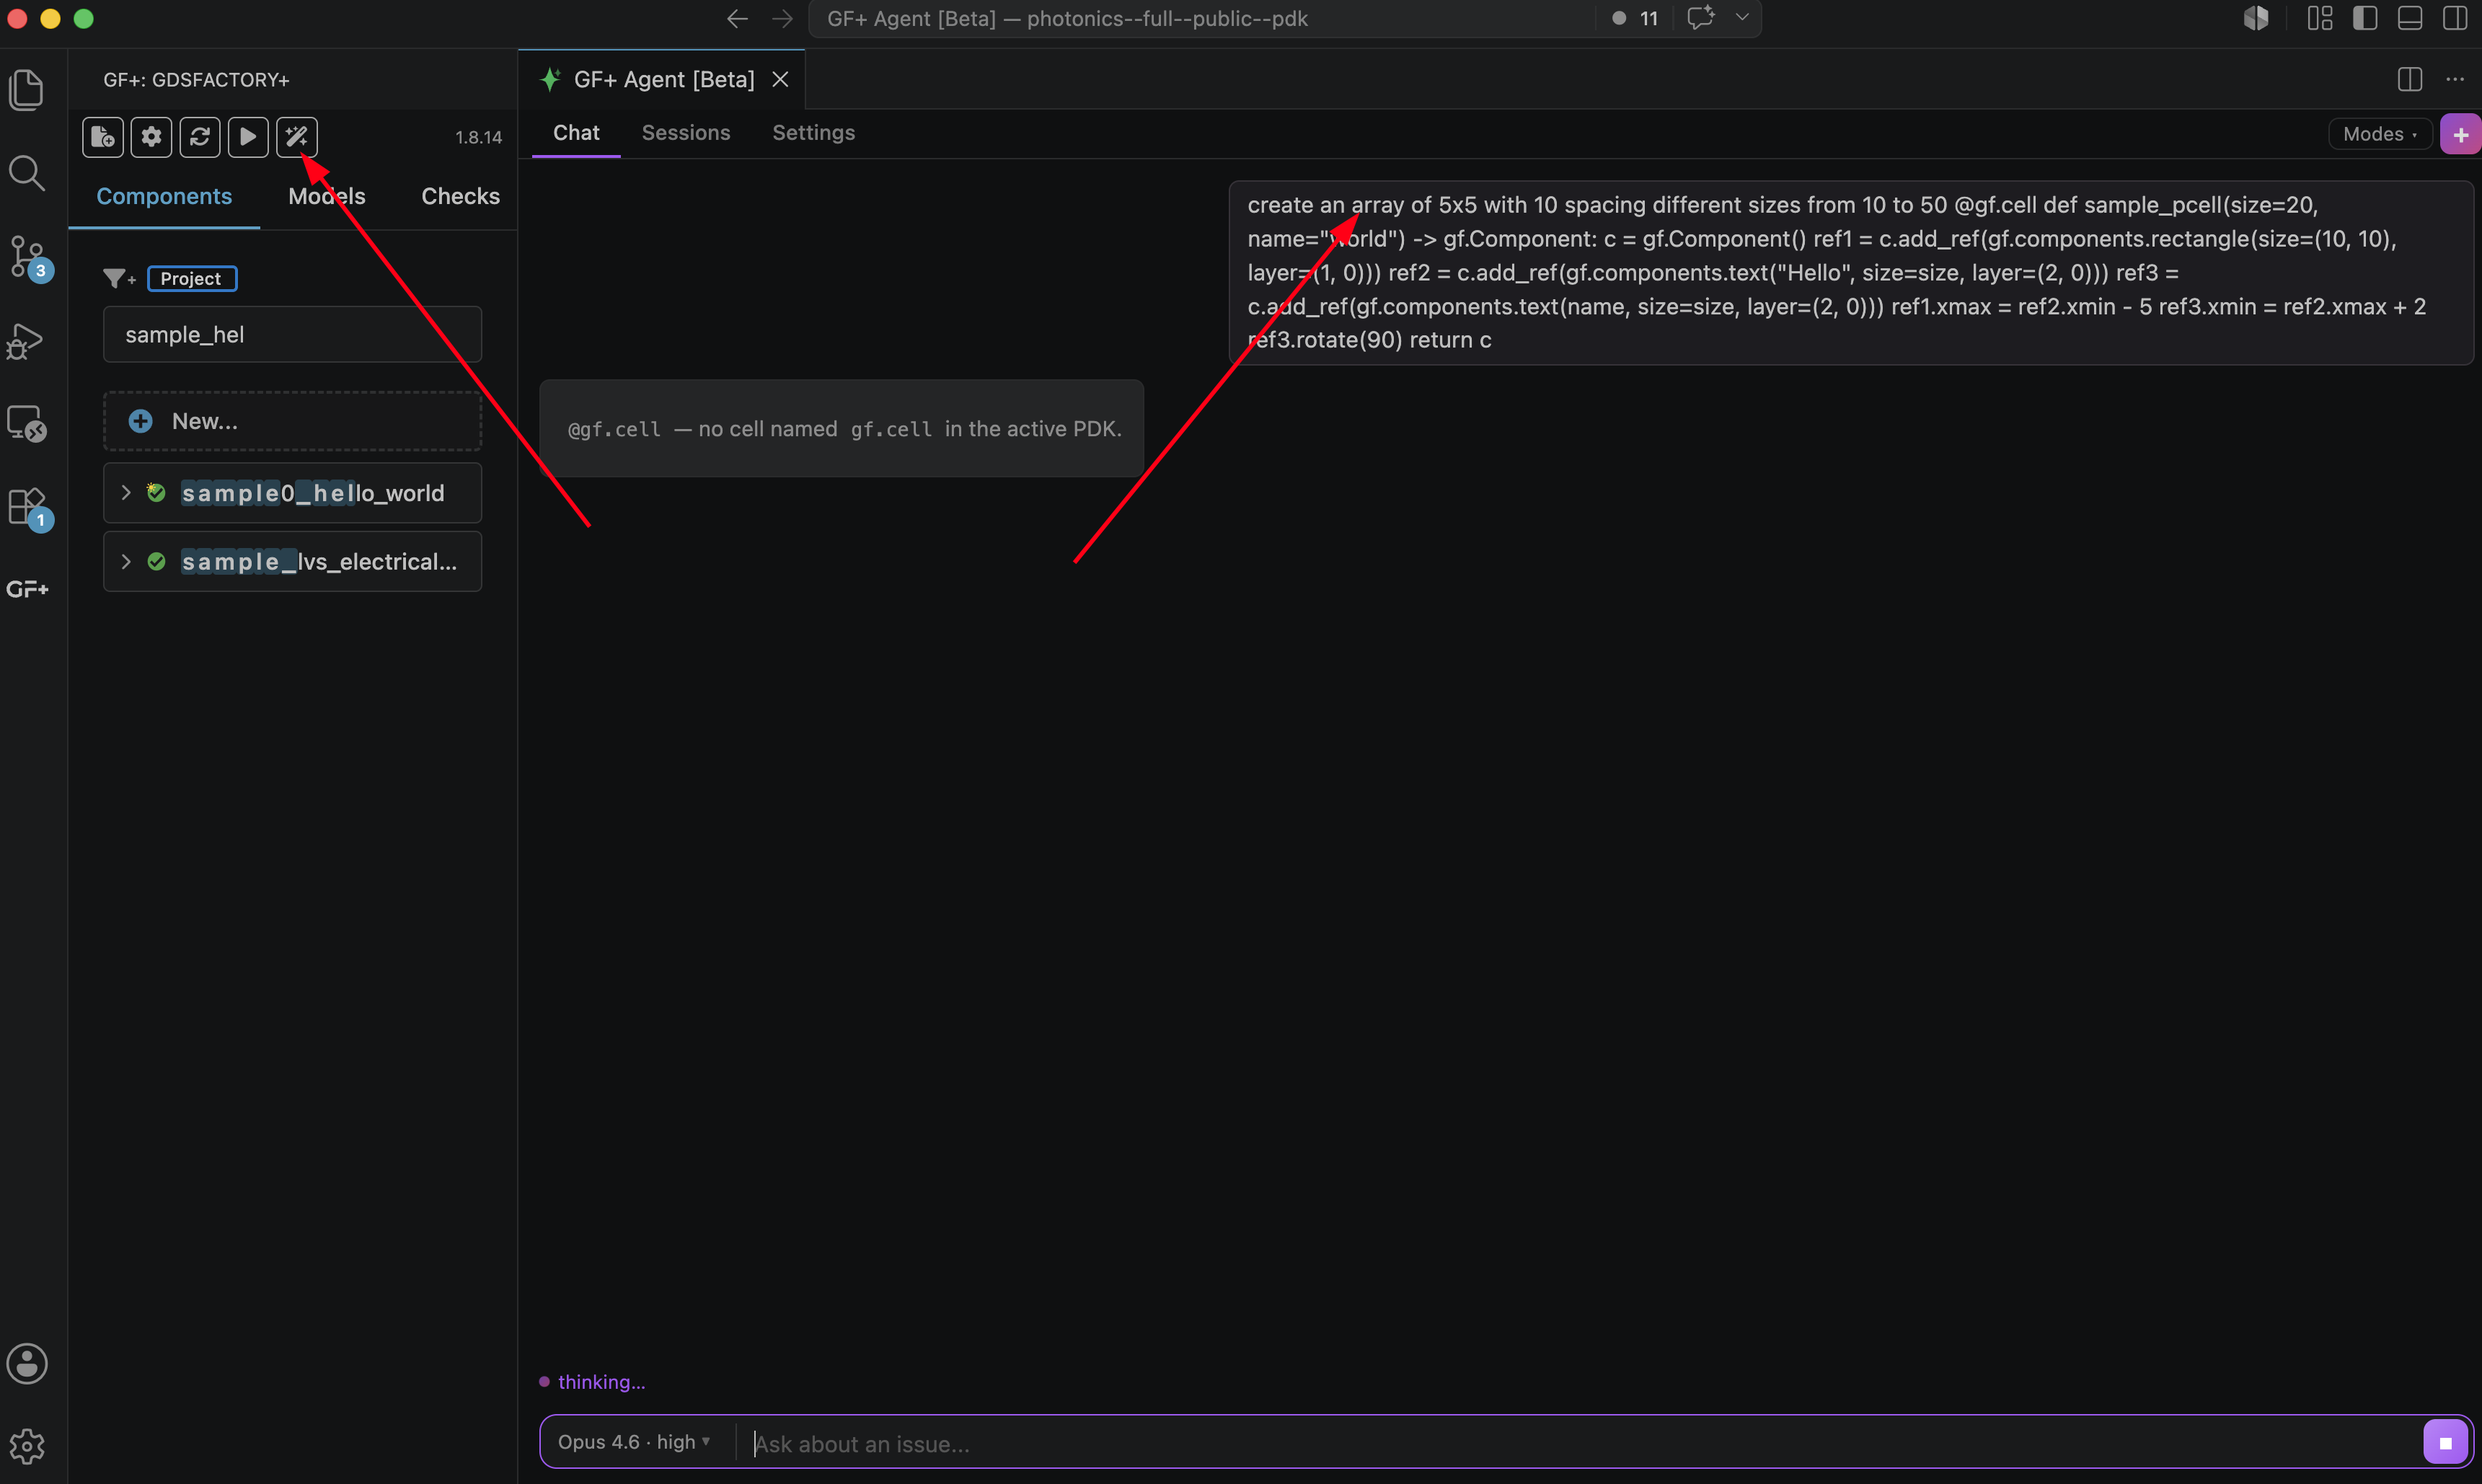The width and height of the screenshot is (2482, 1484).
Task: Click the green status icon of sample0_hello_world
Action: coord(156,492)
